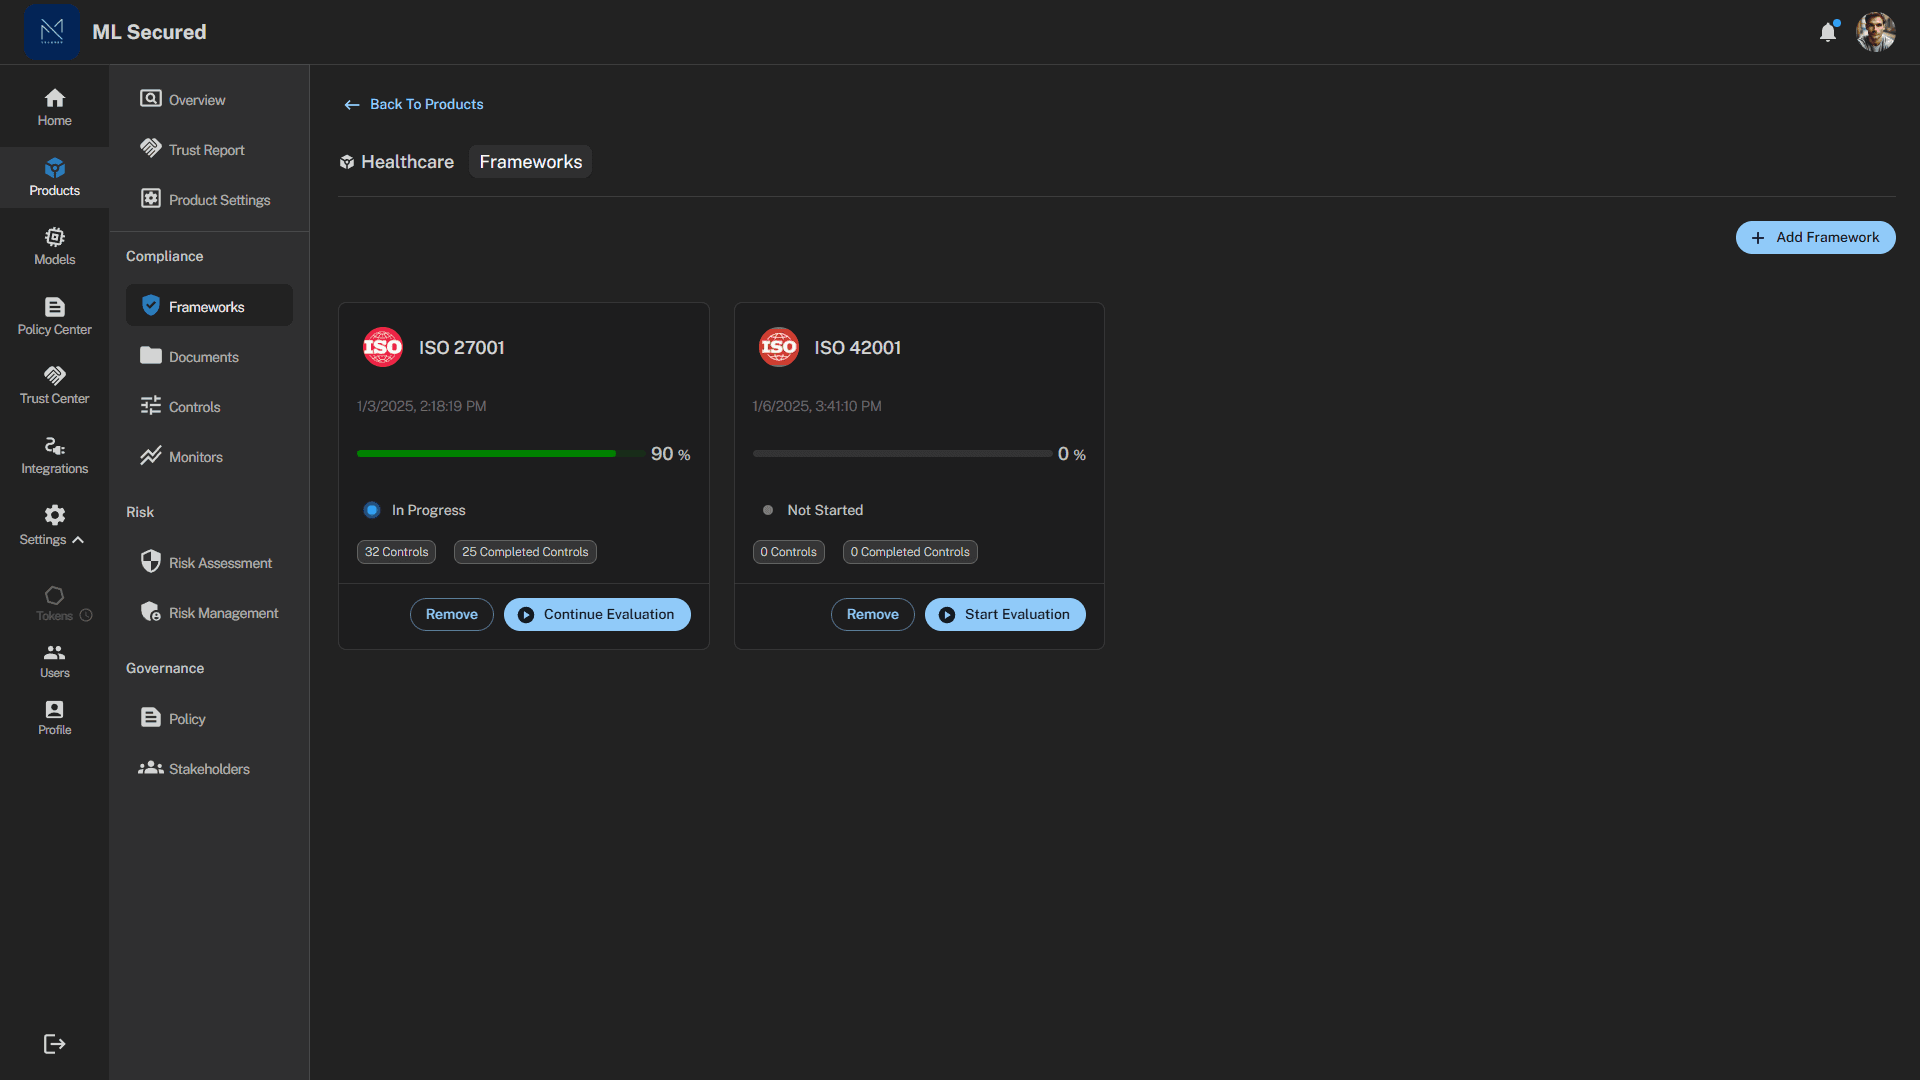Select the Frameworks breadcrumb tab
Image resolution: width=1920 pixels, height=1080 pixels.
coord(530,162)
